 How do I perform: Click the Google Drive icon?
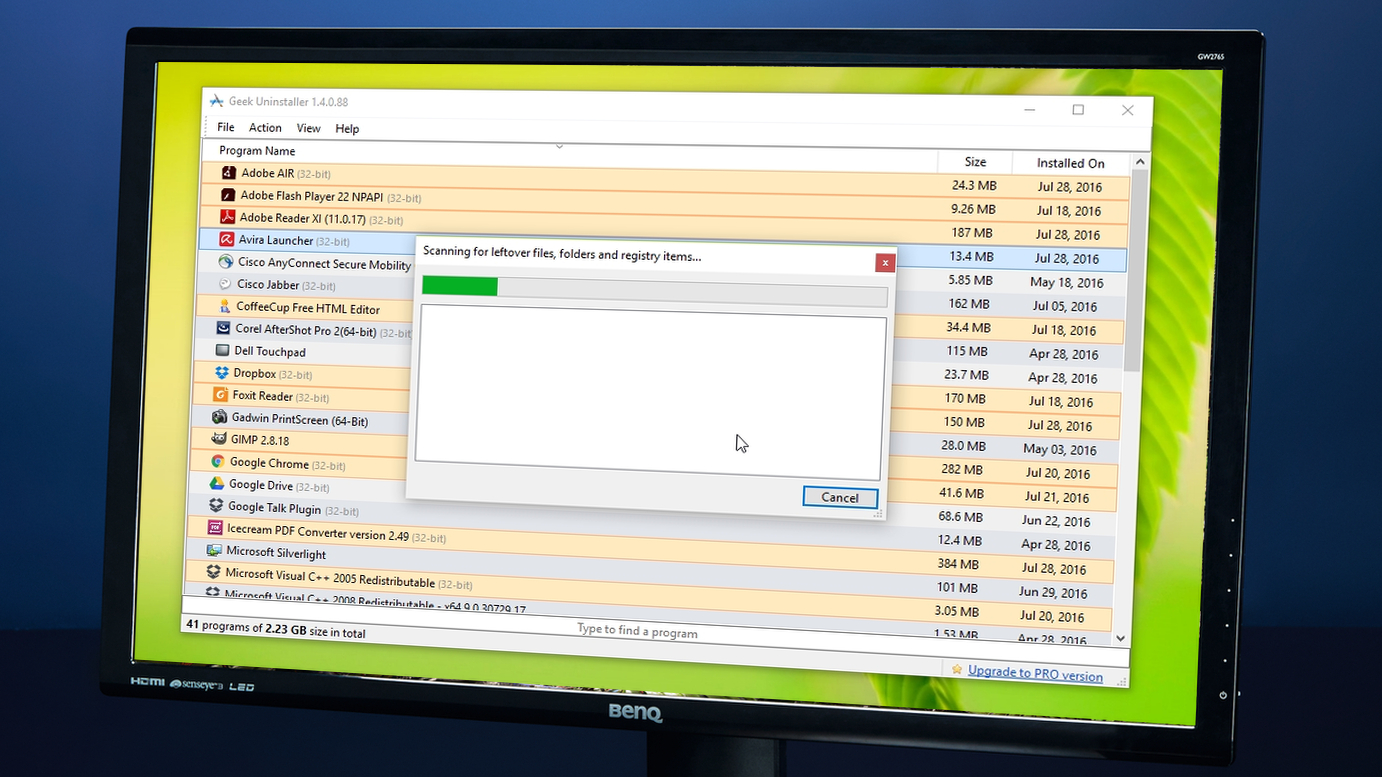coord(216,484)
